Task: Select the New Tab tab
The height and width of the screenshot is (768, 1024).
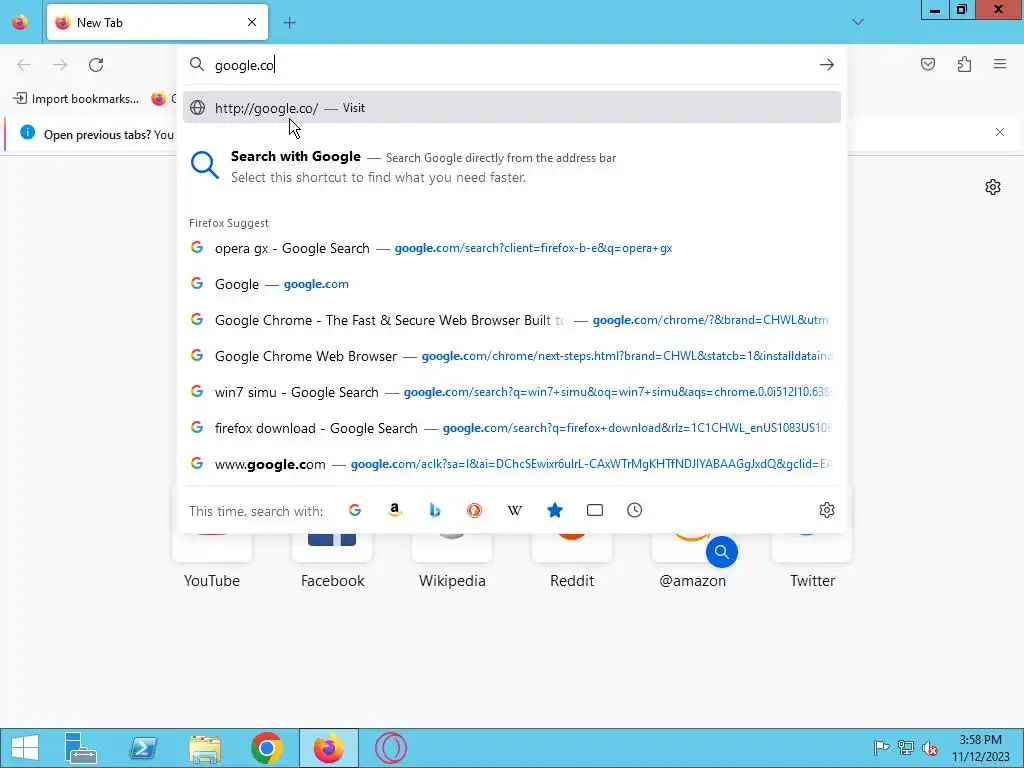Action: [157, 22]
